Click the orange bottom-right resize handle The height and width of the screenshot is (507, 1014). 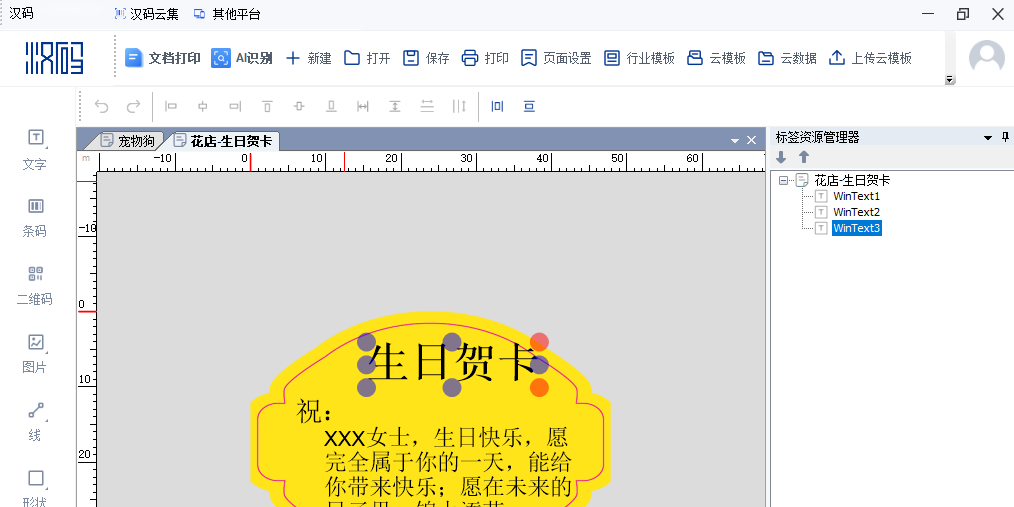click(539, 387)
